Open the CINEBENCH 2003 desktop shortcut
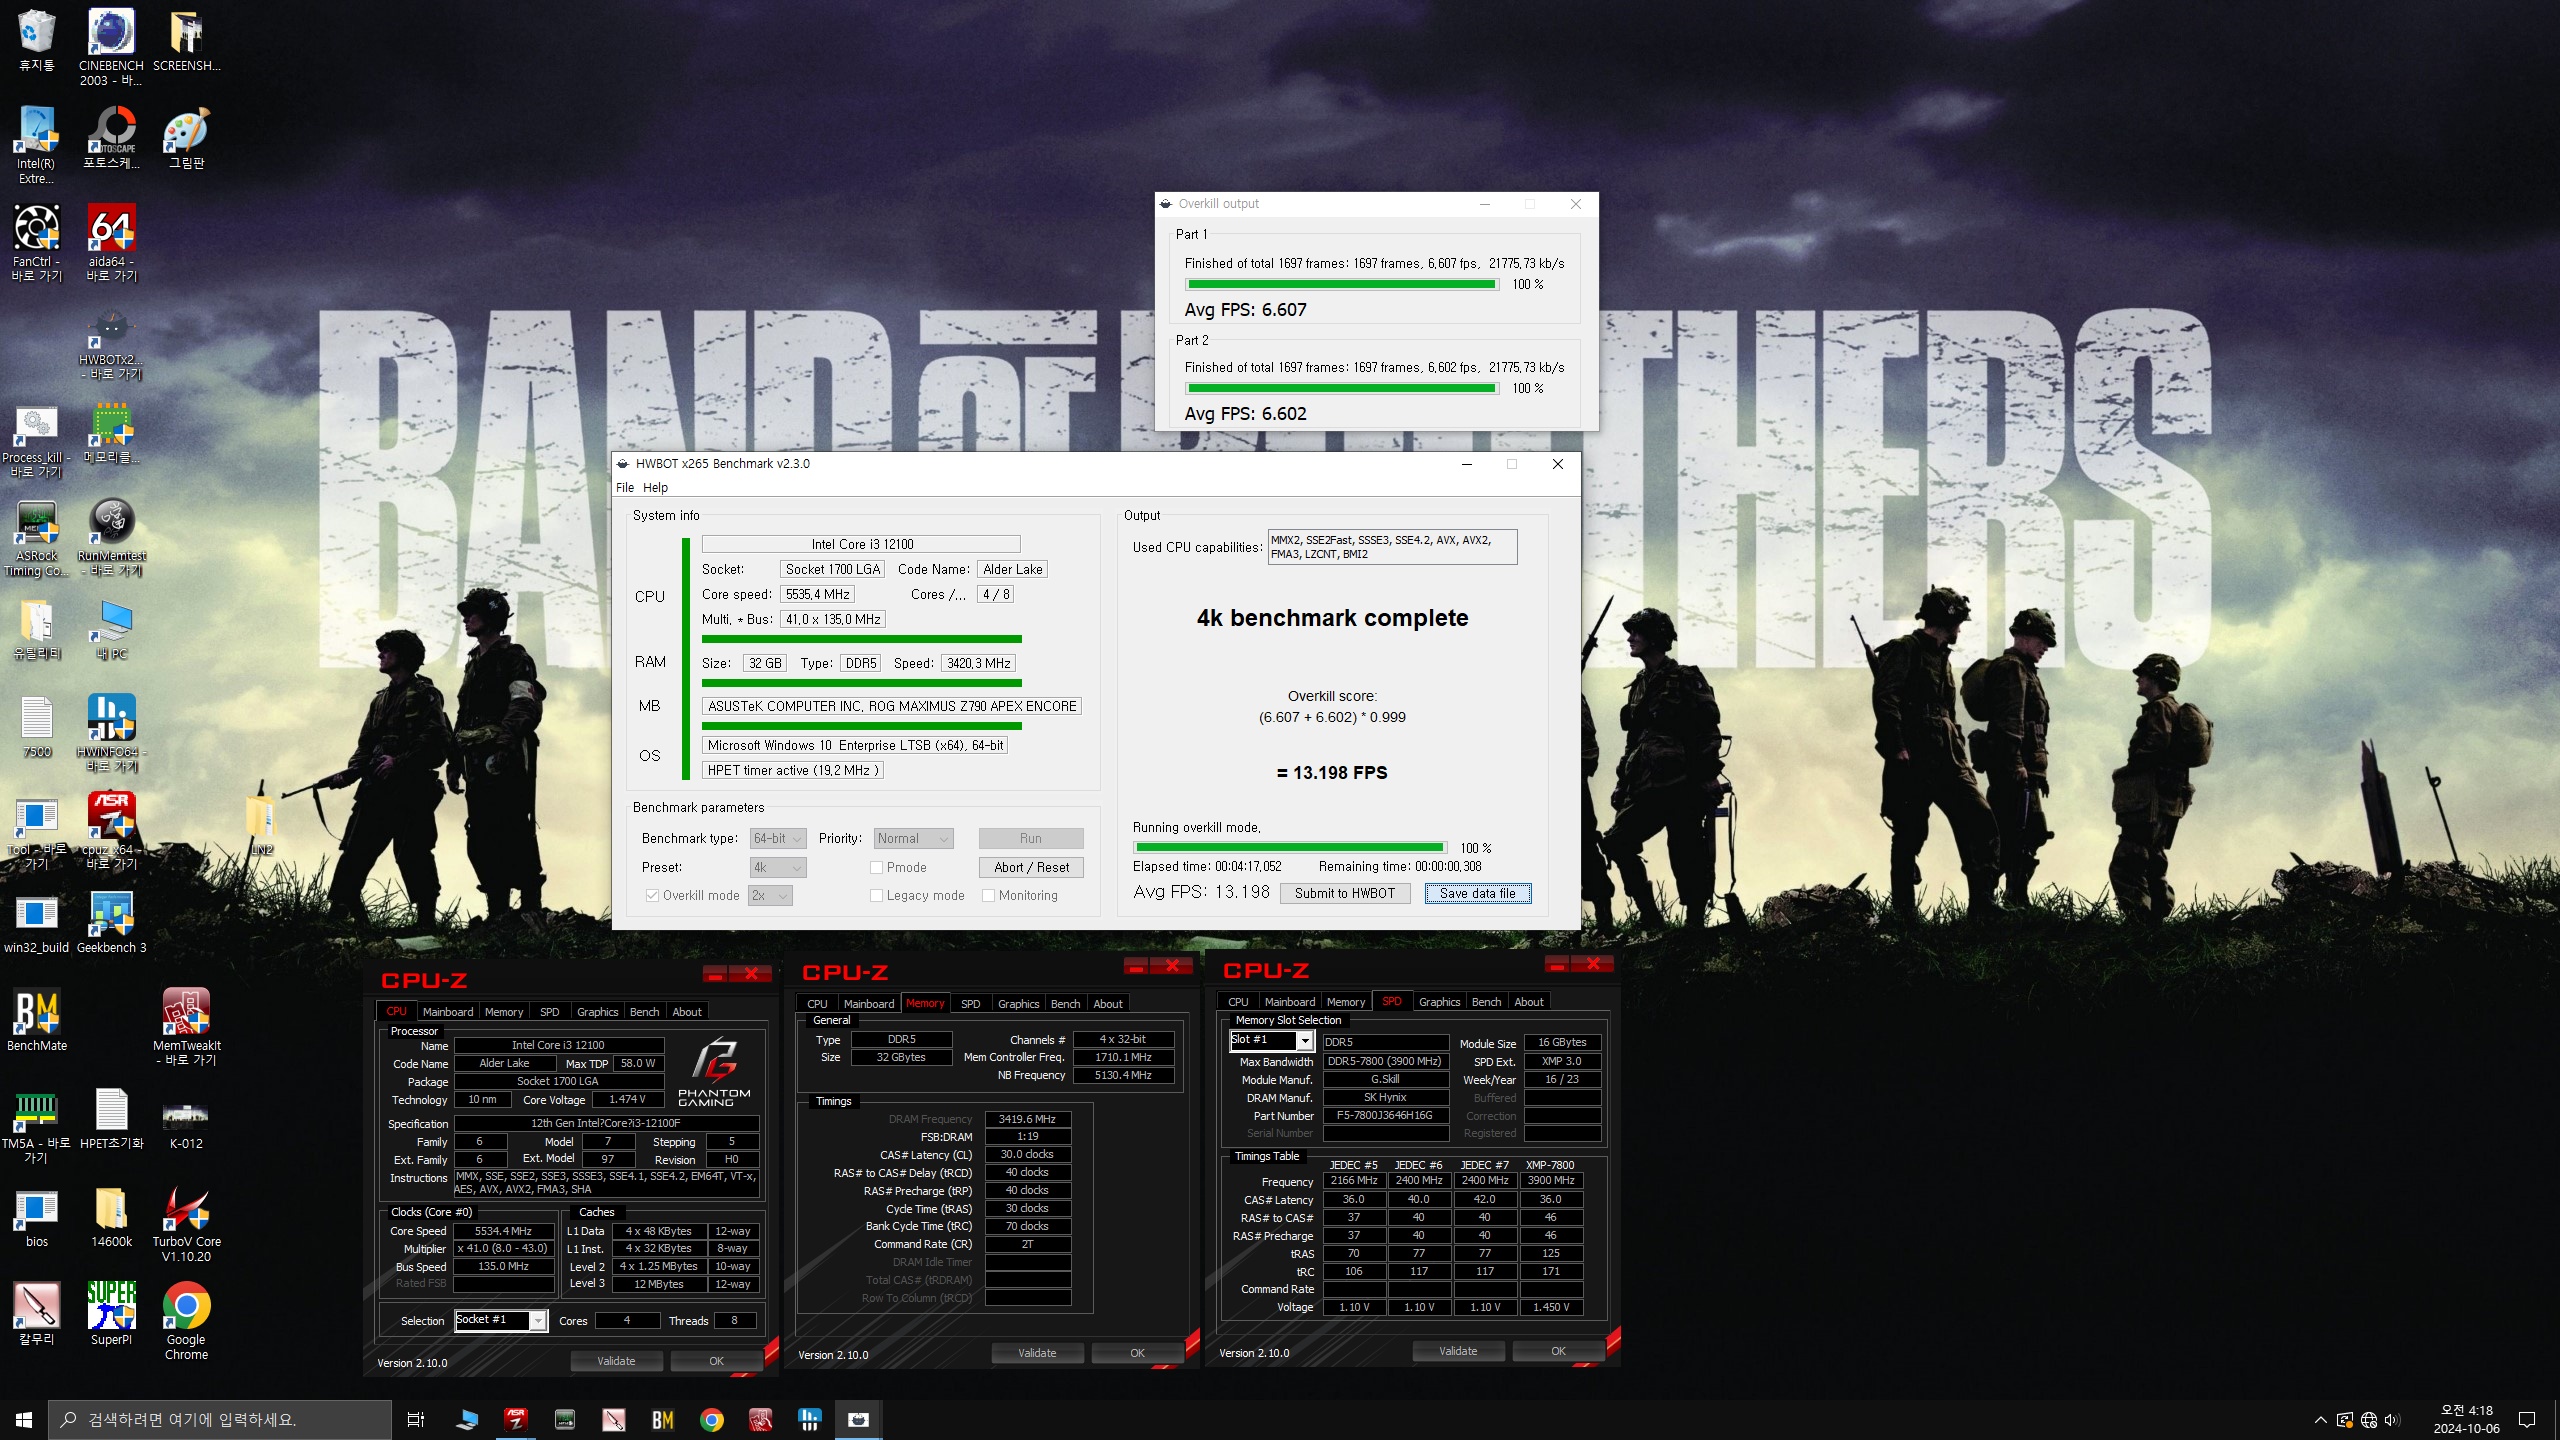The image size is (2560, 1440). click(x=111, y=46)
